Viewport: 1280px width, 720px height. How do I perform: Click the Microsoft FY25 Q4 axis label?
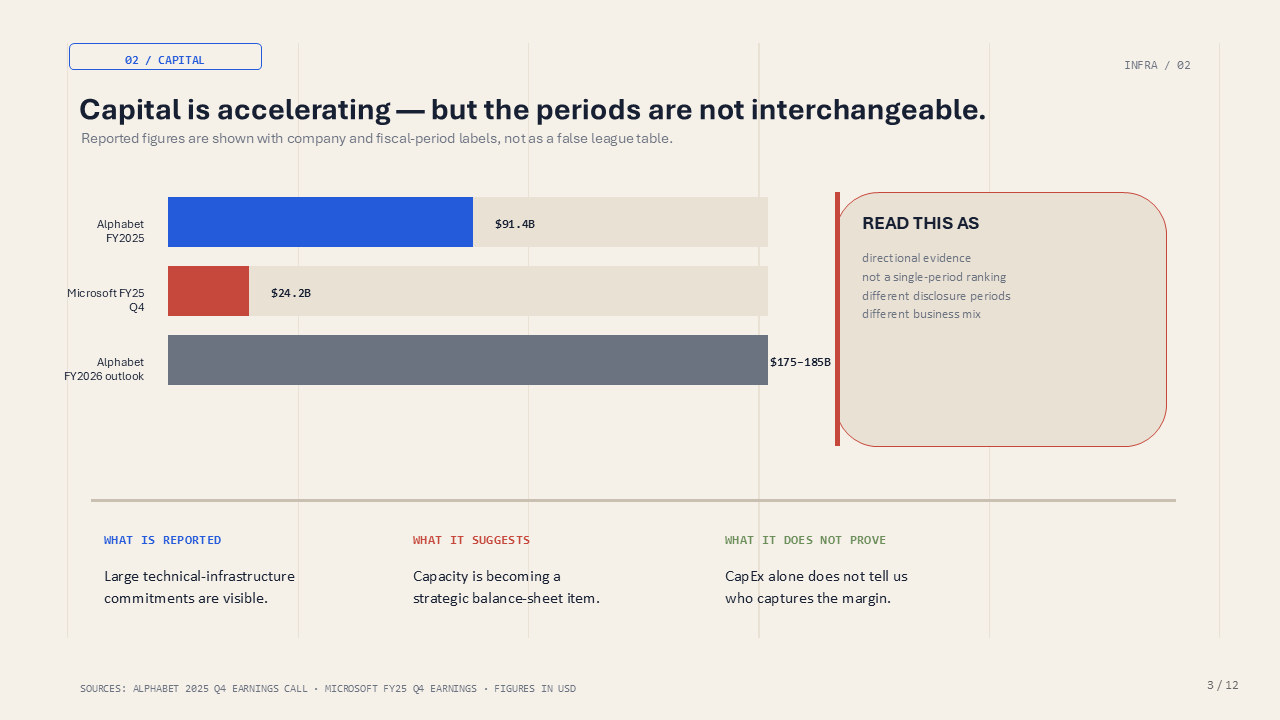point(105,300)
